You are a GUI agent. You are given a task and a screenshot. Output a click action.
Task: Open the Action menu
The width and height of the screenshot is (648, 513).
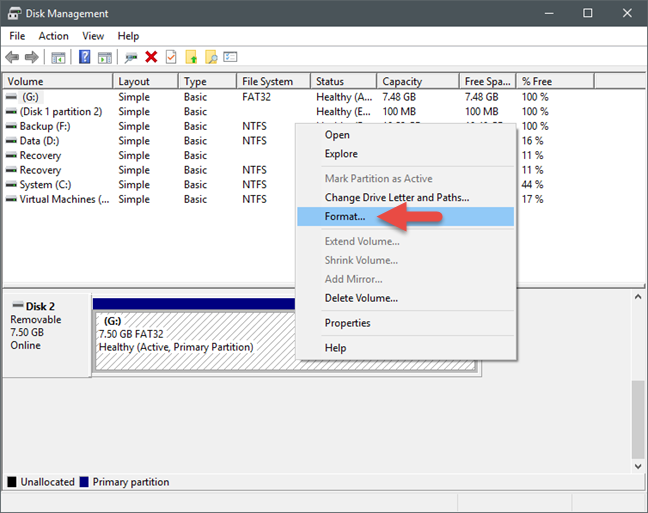point(53,36)
